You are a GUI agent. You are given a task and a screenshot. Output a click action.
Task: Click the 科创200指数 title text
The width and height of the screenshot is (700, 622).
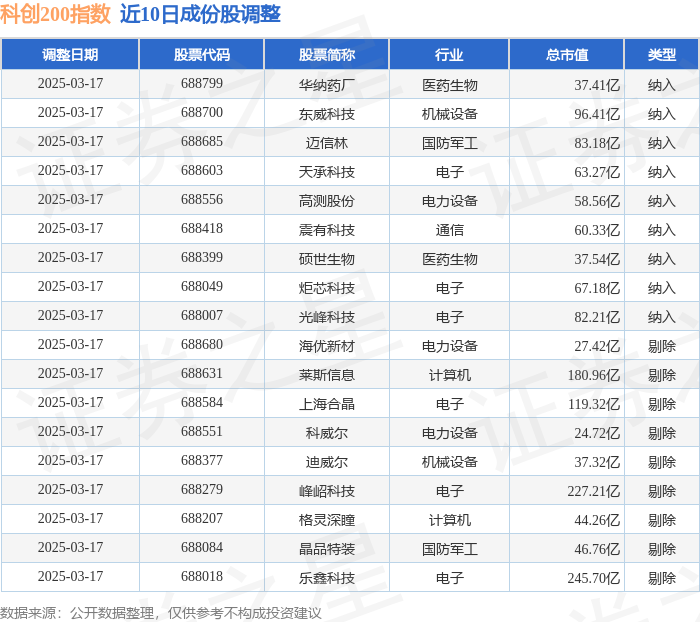55,14
